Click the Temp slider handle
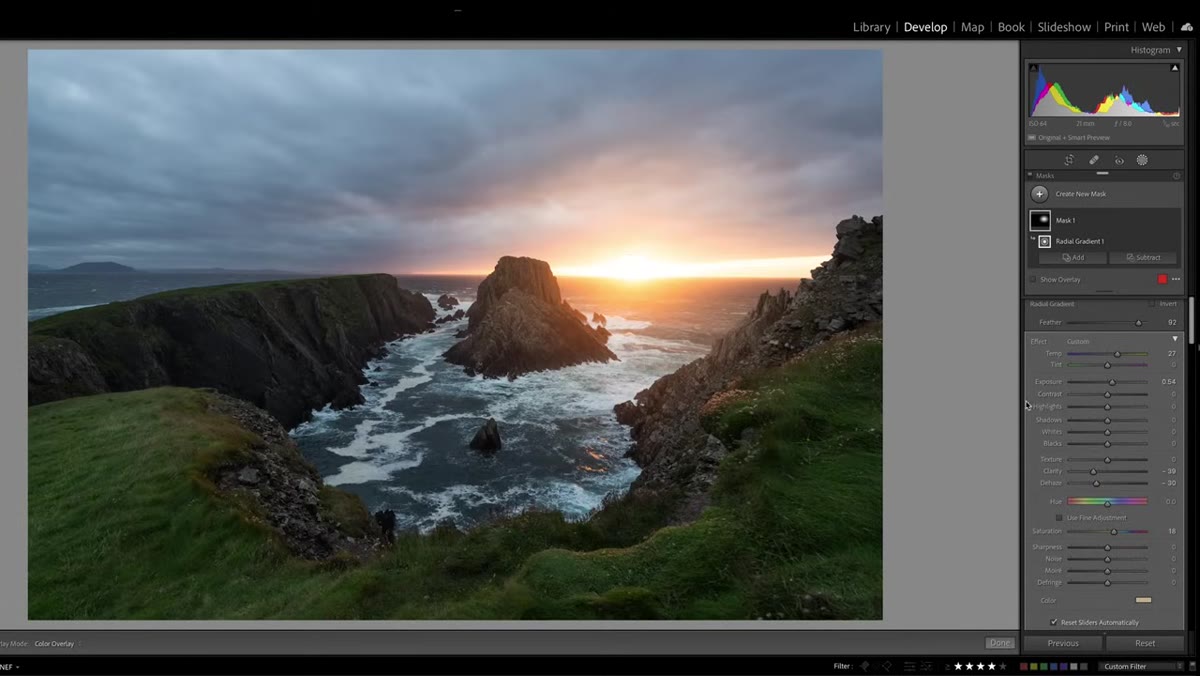The width and height of the screenshot is (1200, 676). [1117, 354]
